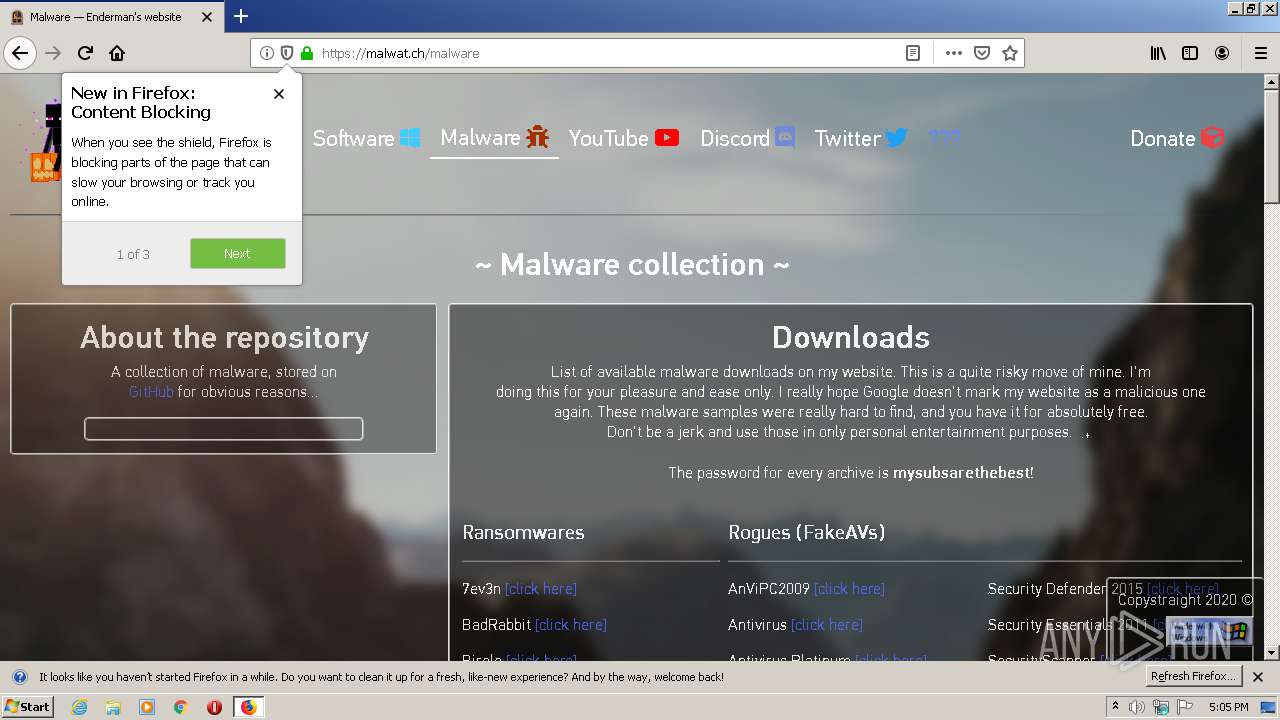Show site information icon in address bar

click(x=267, y=53)
